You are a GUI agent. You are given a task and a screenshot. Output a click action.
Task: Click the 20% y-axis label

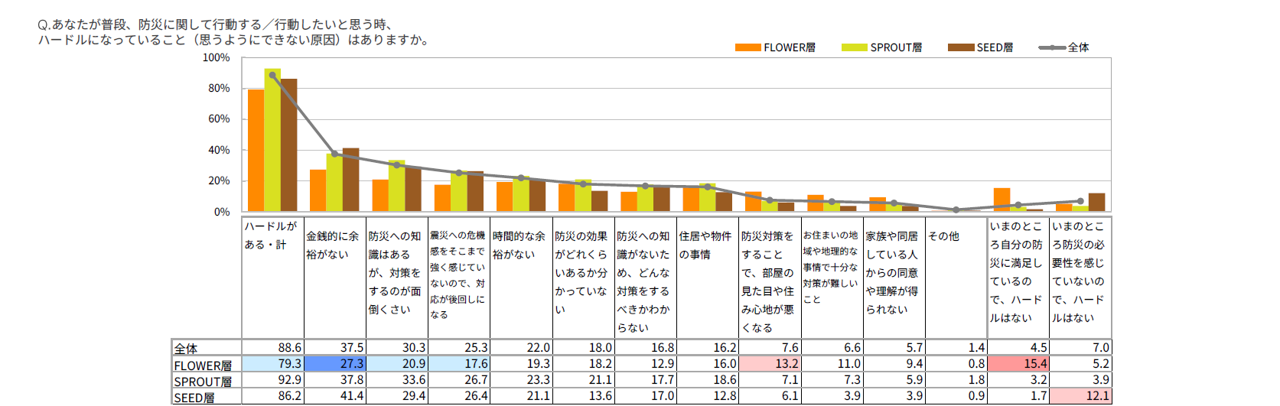coord(219,181)
